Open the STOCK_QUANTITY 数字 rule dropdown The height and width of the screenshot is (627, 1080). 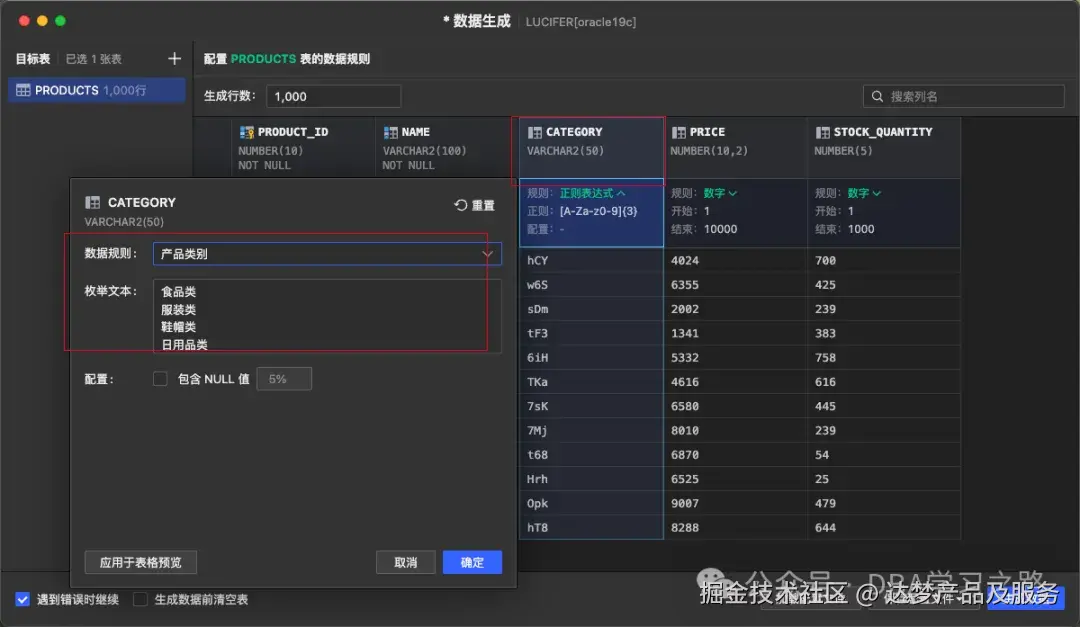coord(864,194)
